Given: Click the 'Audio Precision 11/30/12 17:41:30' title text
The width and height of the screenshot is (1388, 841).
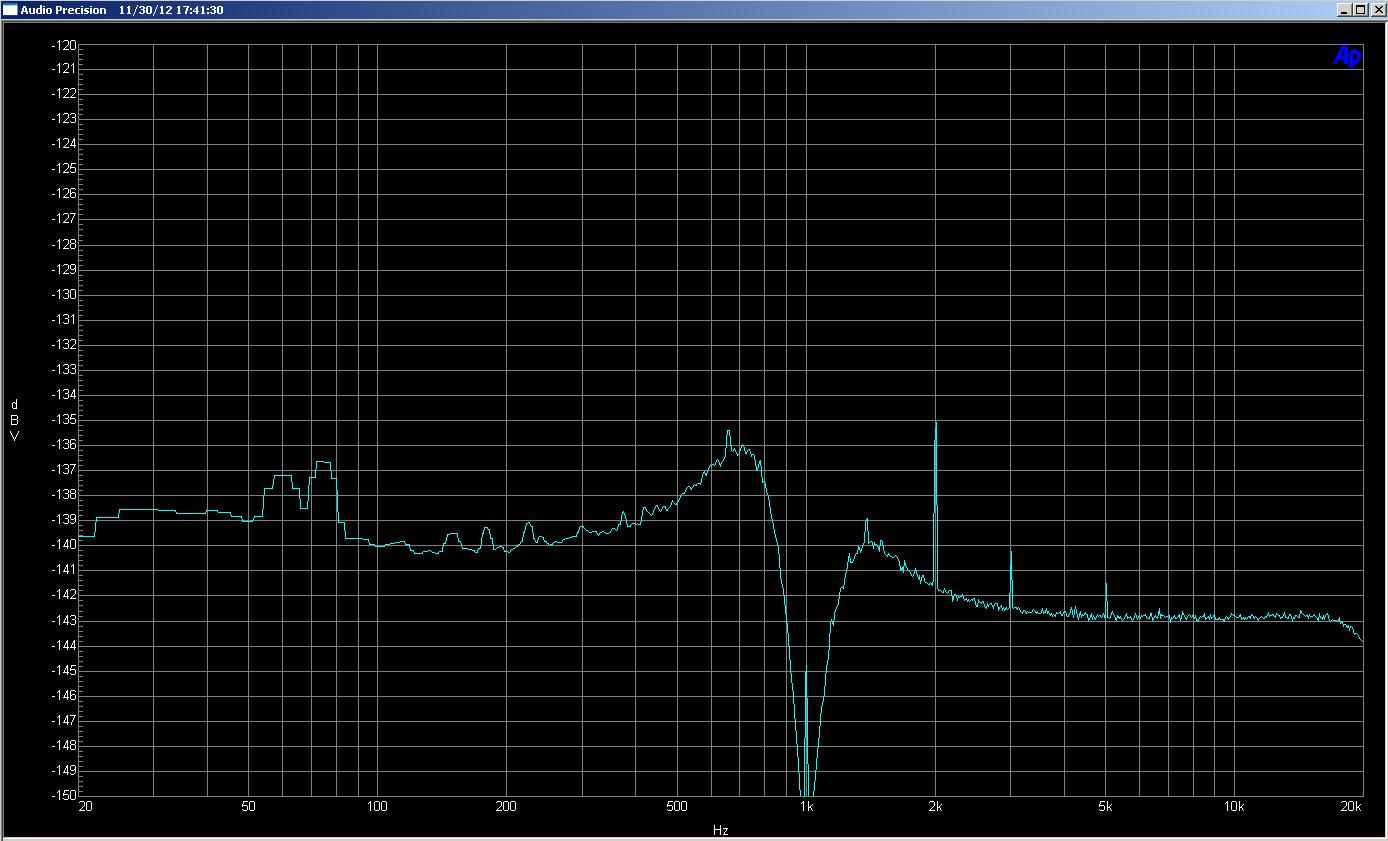Looking at the screenshot, I should [x=121, y=10].
